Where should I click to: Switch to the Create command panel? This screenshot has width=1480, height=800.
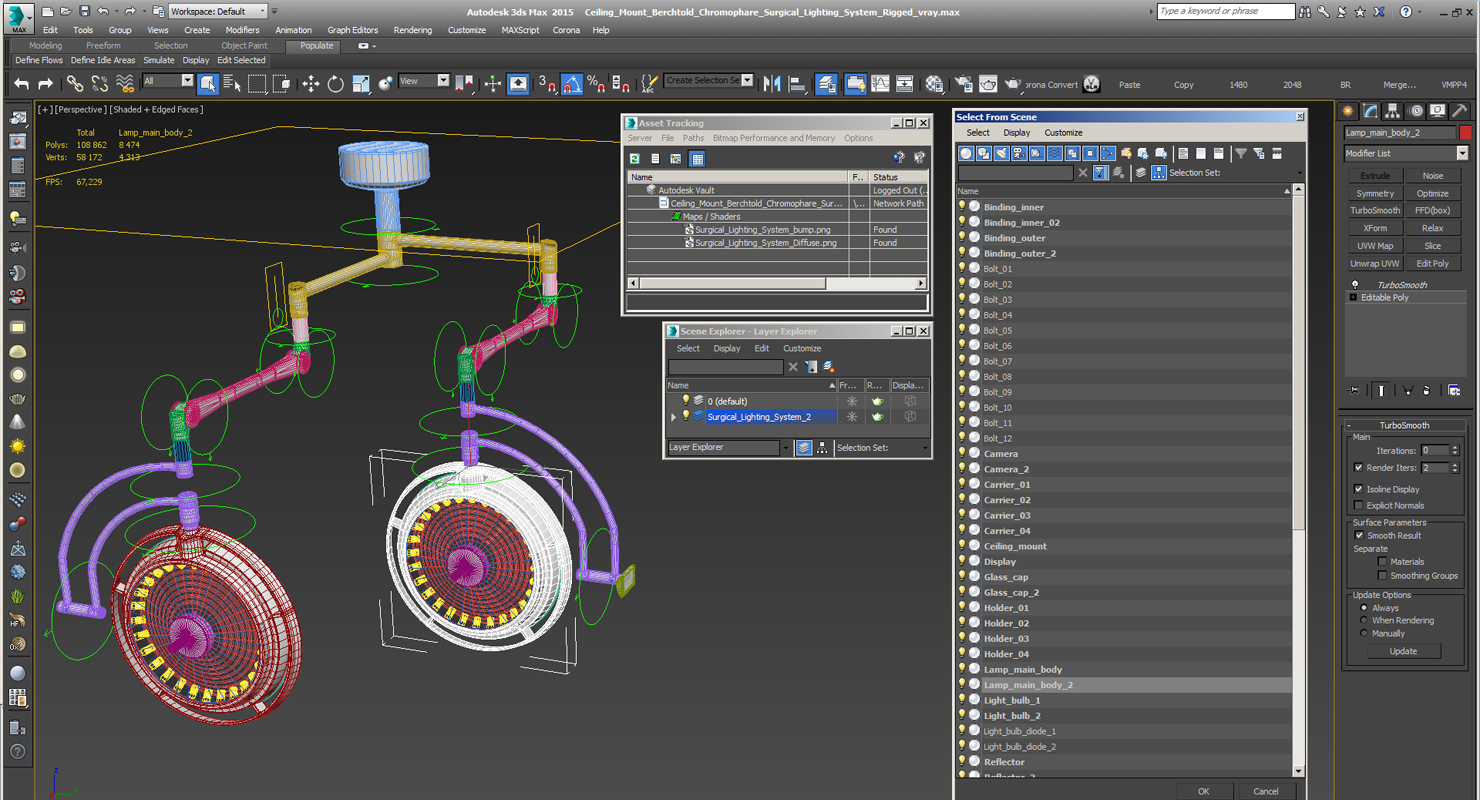click(x=1349, y=111)
